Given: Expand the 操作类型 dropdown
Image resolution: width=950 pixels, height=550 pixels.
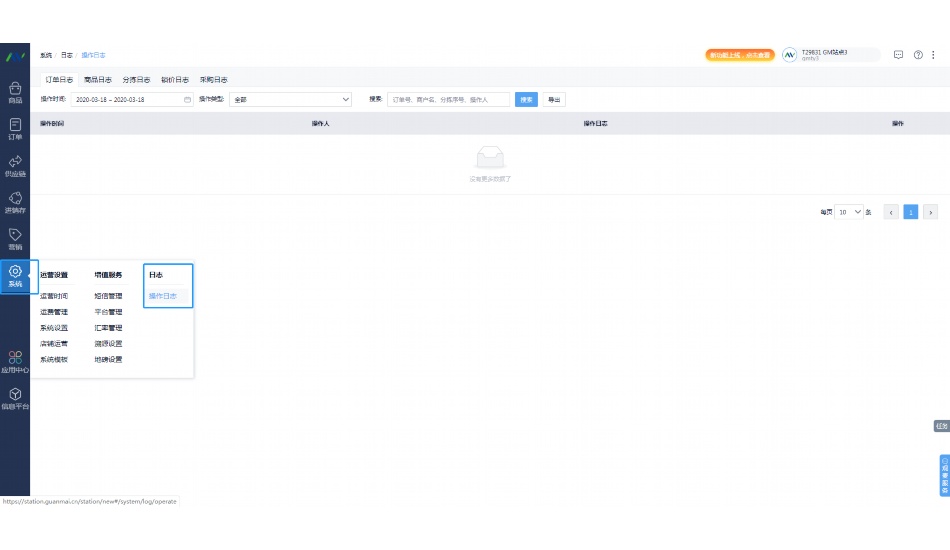Looking at the screenshot, I should [x=290, y=100].
